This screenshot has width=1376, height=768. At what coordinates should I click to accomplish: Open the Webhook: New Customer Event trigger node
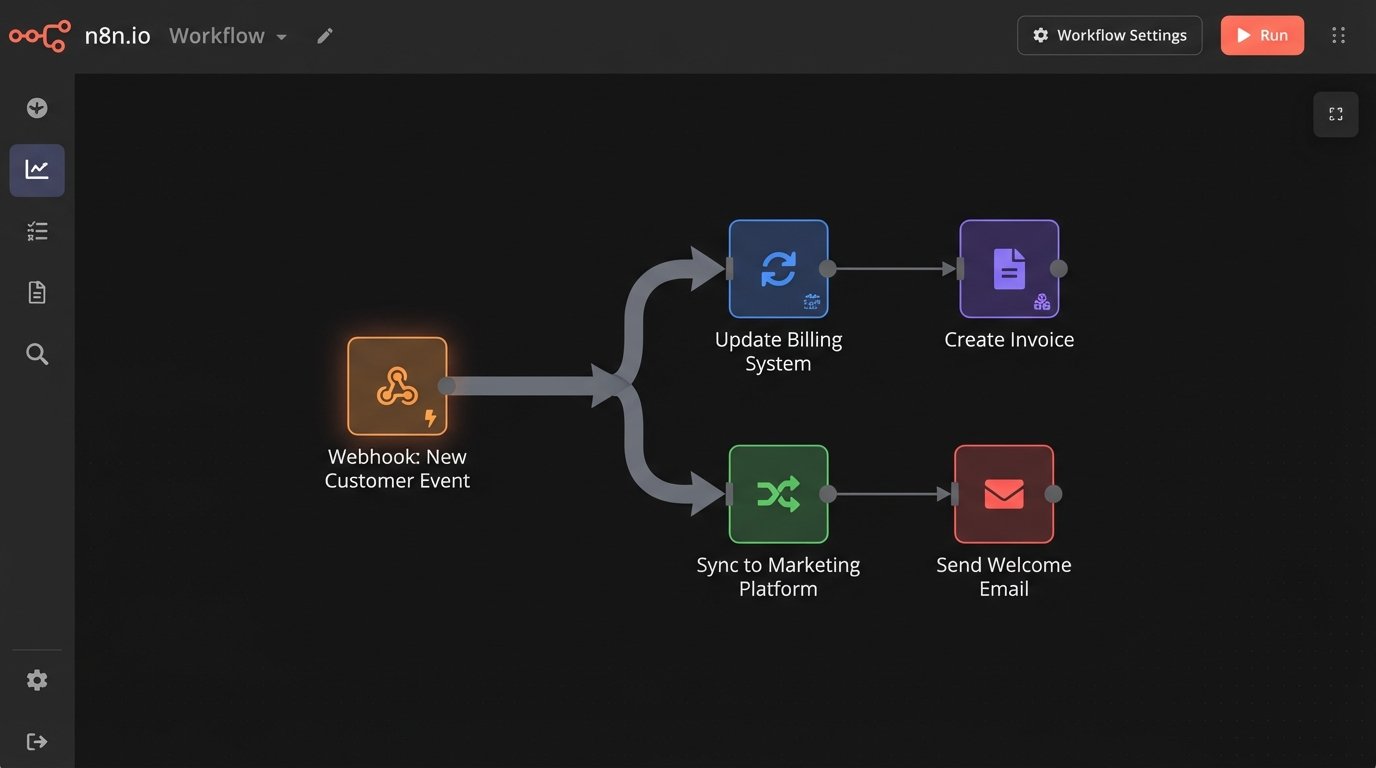pyautogui.click(x=397, y=385)
